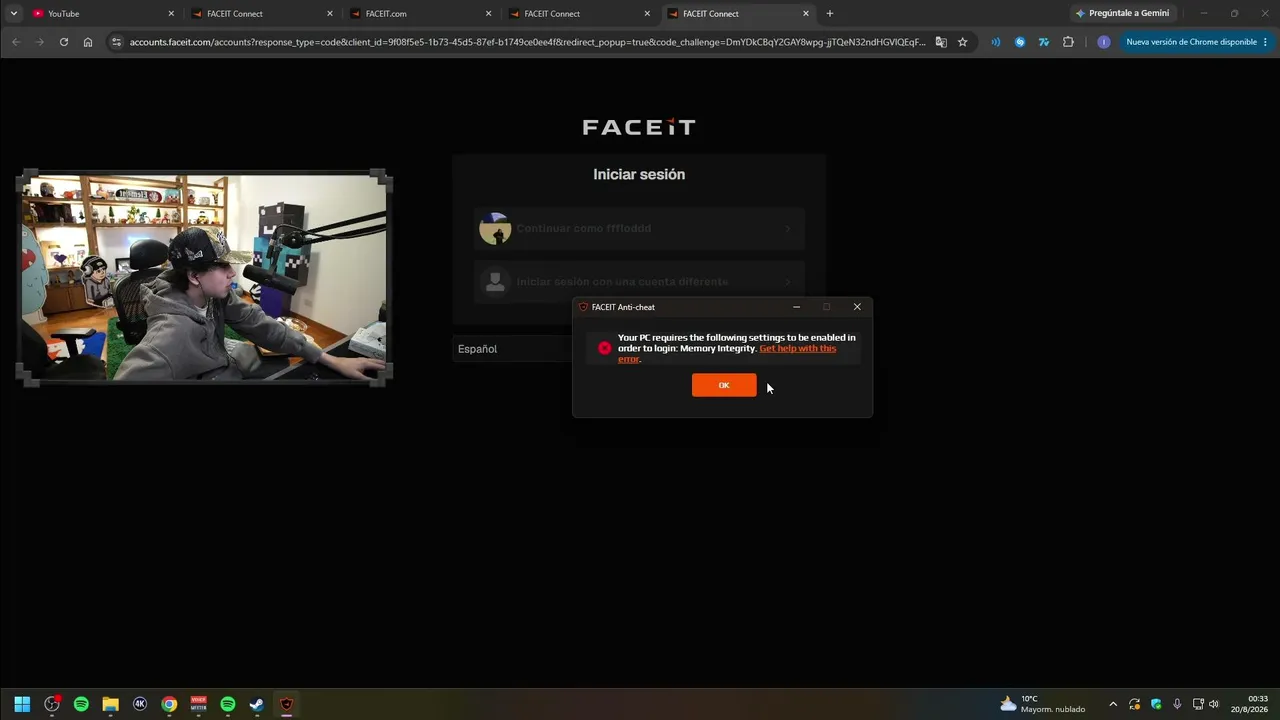This screenshot has height=720, width=1280.
Task: Open 4K Video Downloader from the taskbar
Action: 140,704
